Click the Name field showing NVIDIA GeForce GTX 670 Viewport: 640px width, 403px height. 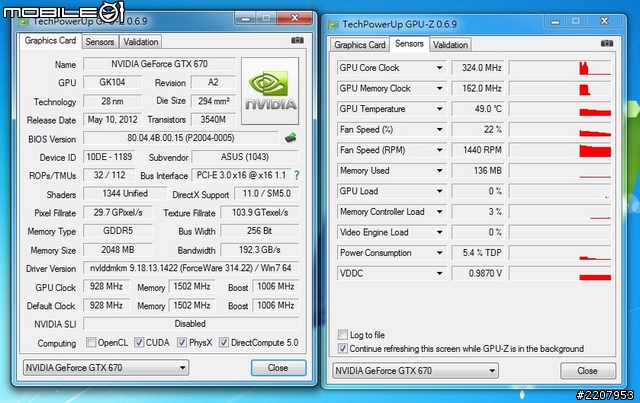pos(160,64)
